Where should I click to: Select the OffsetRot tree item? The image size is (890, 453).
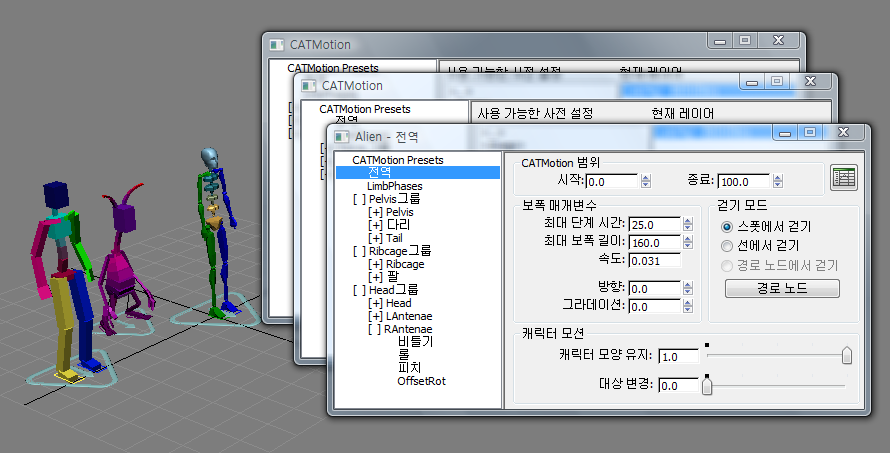tap(421, 381)
